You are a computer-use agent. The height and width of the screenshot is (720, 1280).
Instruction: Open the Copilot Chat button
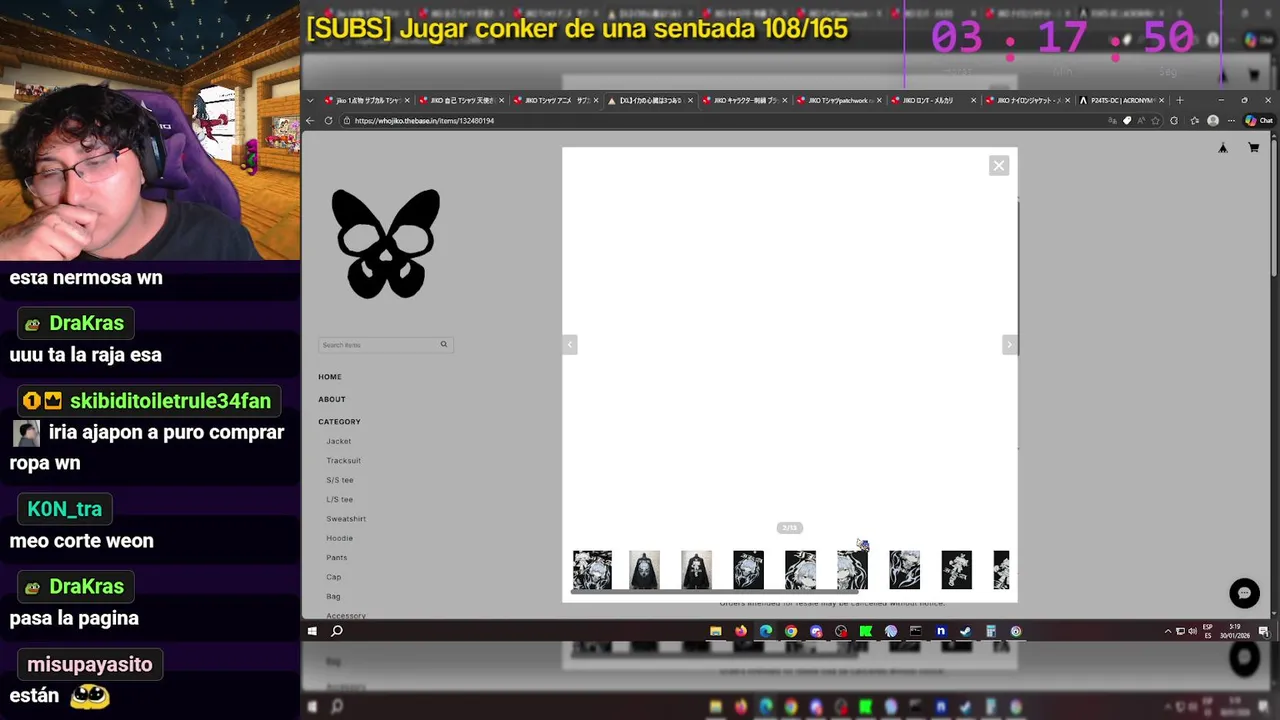pyautogui.click(x=1259, y=121)
